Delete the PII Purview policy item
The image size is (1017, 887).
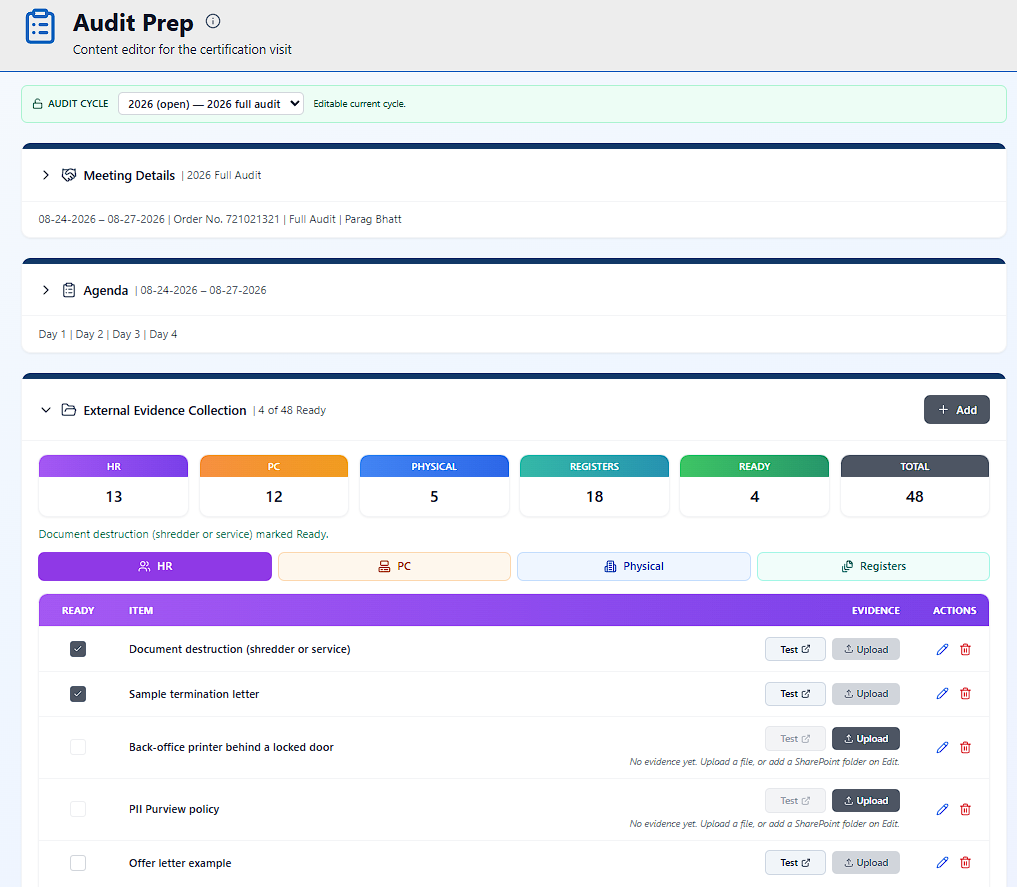965,809
